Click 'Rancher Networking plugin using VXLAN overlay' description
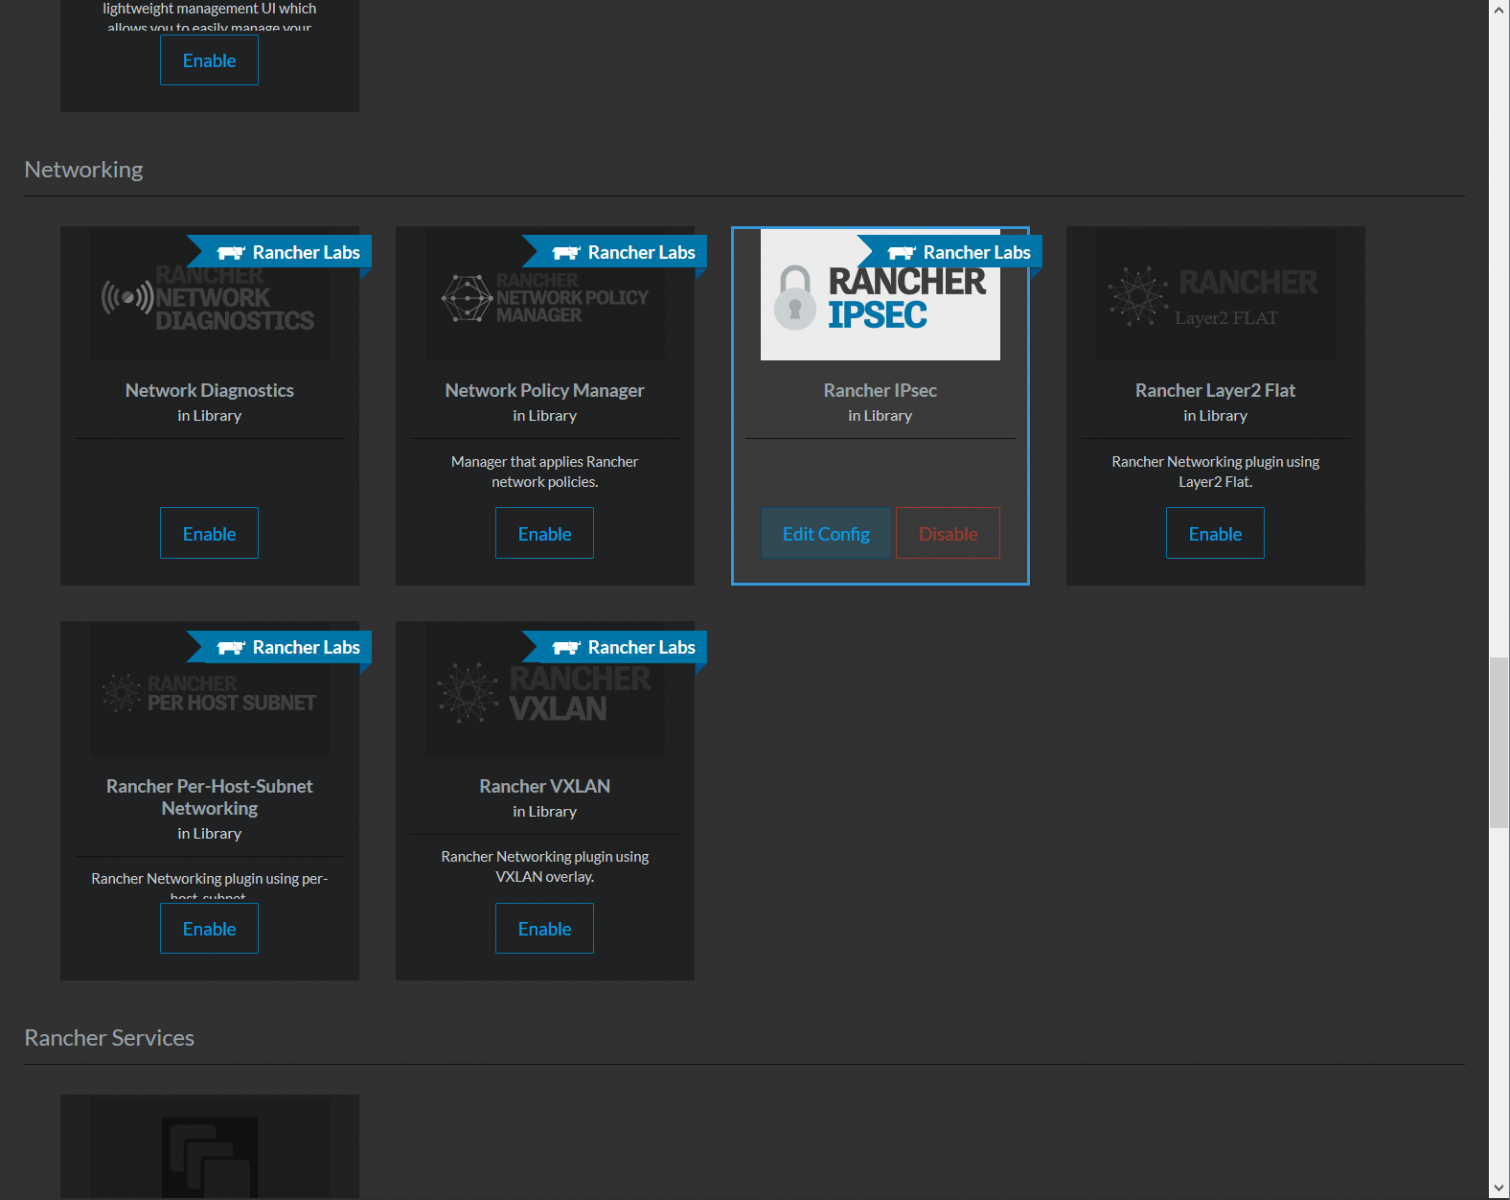This screenshot has width=1510, height=1200. (x=544, y=866)
